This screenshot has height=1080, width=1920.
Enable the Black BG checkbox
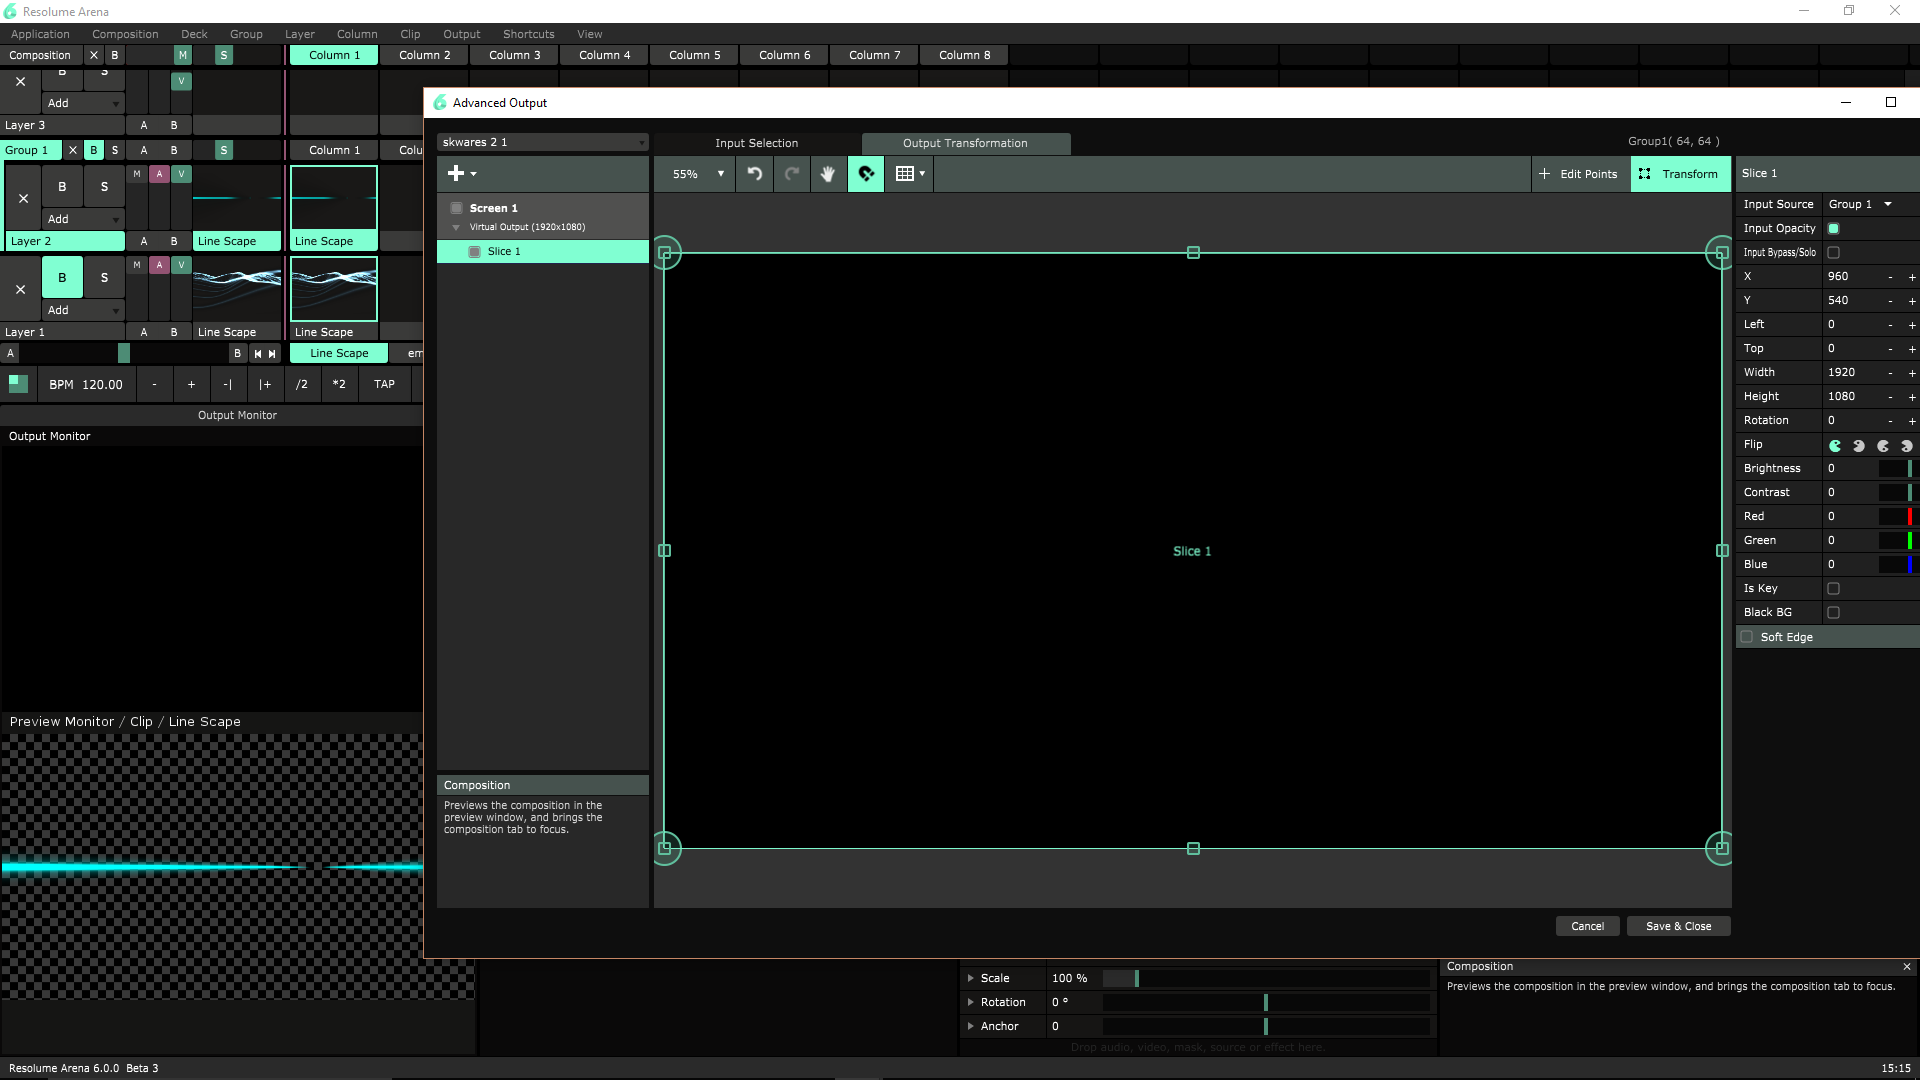tap(1833, 613)
